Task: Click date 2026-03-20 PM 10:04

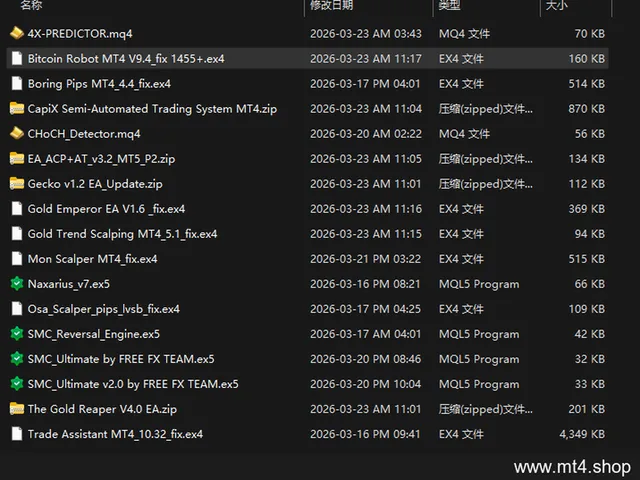Action: [x=365, y=384]
